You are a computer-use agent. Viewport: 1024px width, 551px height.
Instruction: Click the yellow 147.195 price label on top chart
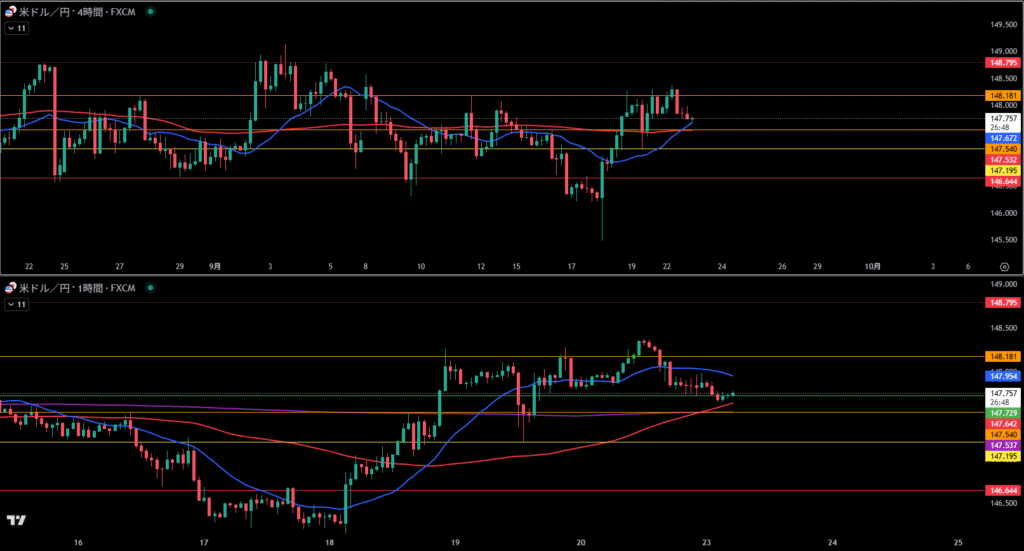tap(1003, 170)
